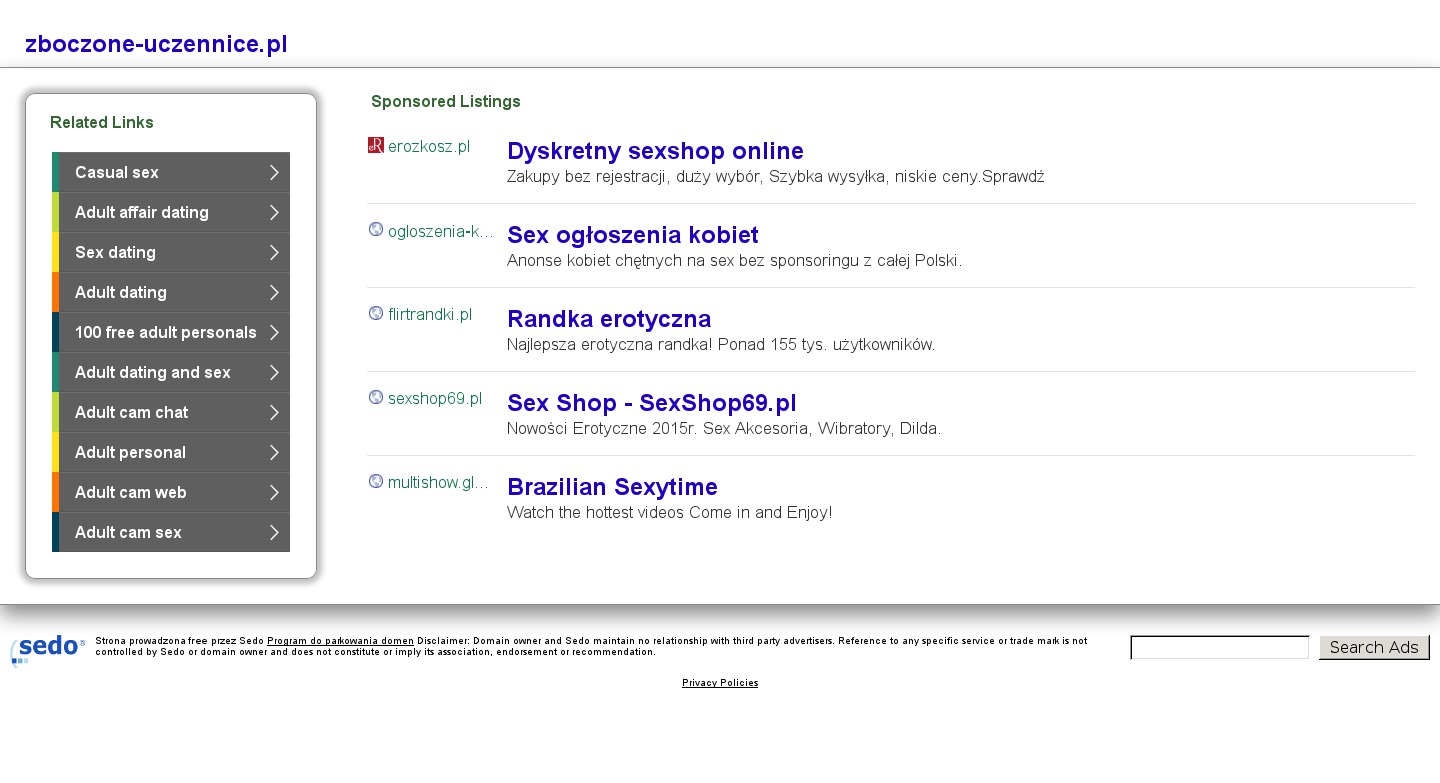Click the arrow icon on Adult dating row
The height and width of the screenshot is (783, 1440).
tap(274, 292)
